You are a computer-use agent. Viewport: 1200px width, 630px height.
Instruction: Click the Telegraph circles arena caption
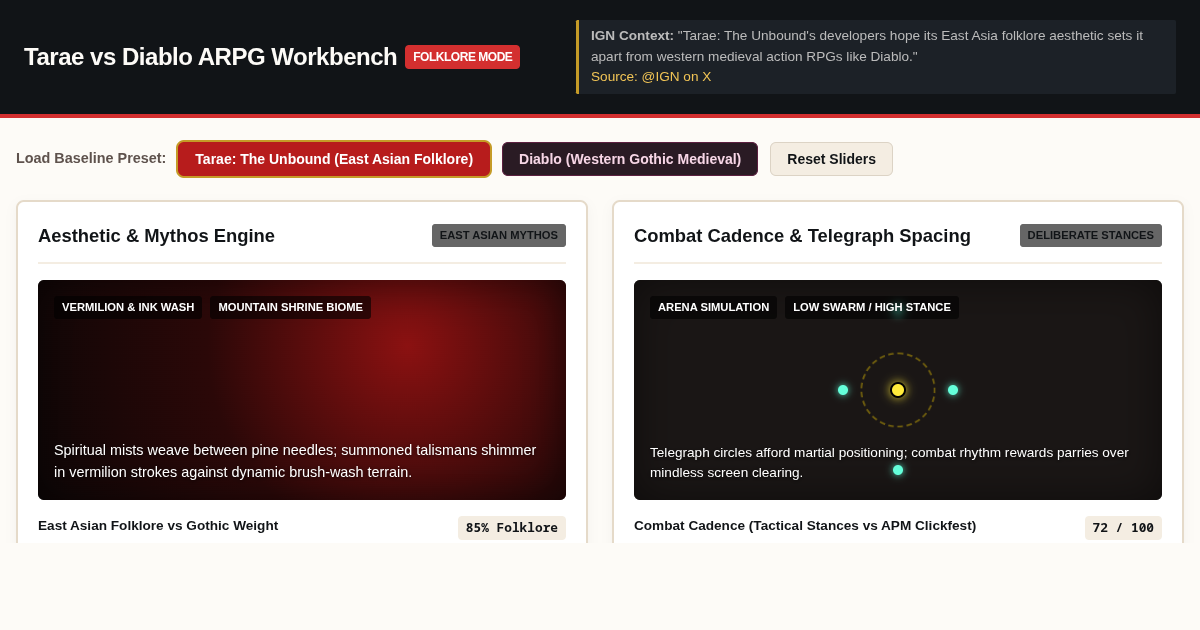tap(890, 462)
